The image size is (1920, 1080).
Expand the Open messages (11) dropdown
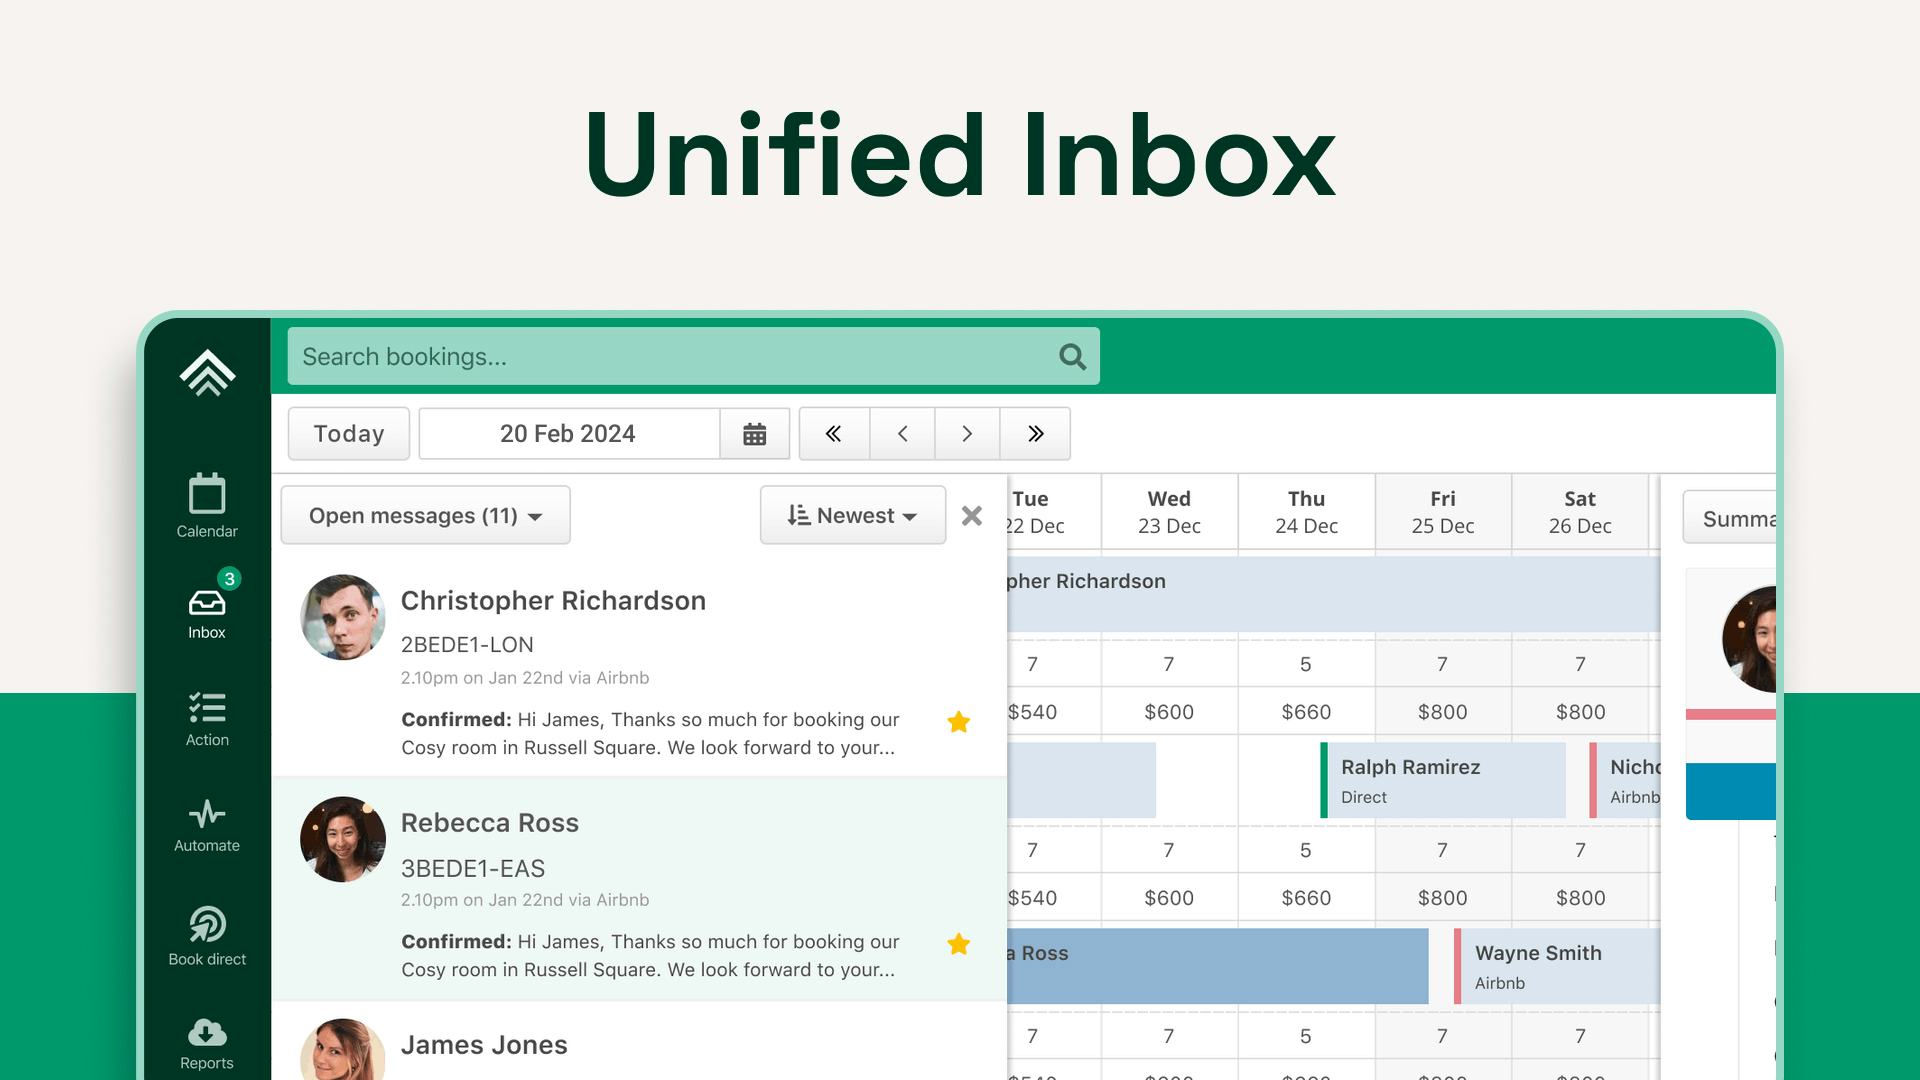[x=425, y=516]
